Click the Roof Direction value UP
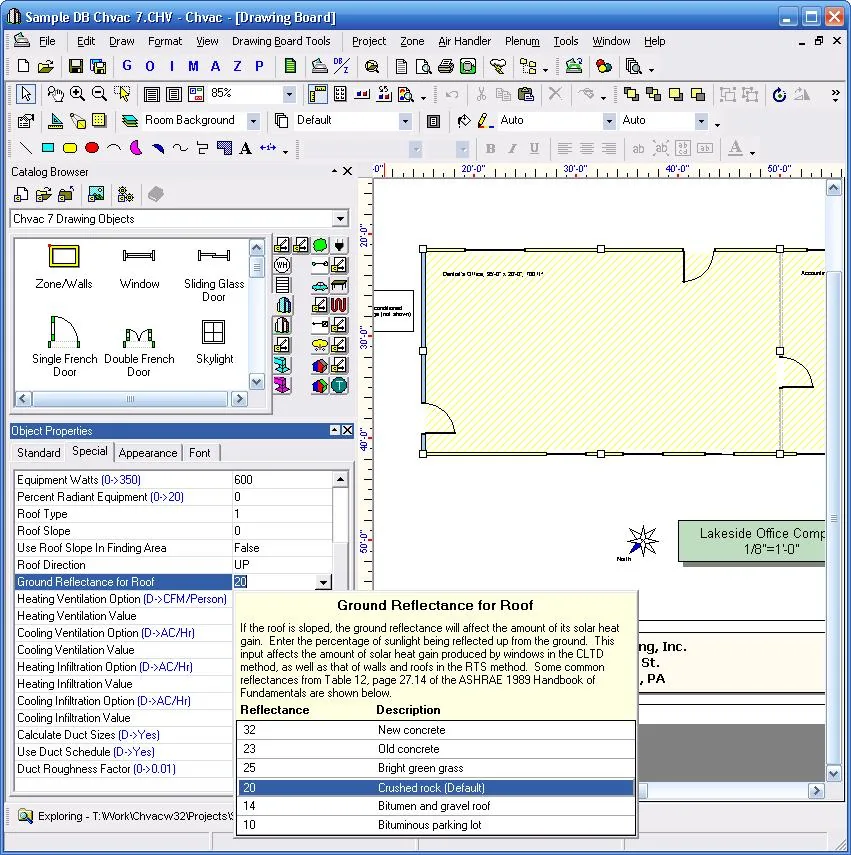 tap(282, 565)
